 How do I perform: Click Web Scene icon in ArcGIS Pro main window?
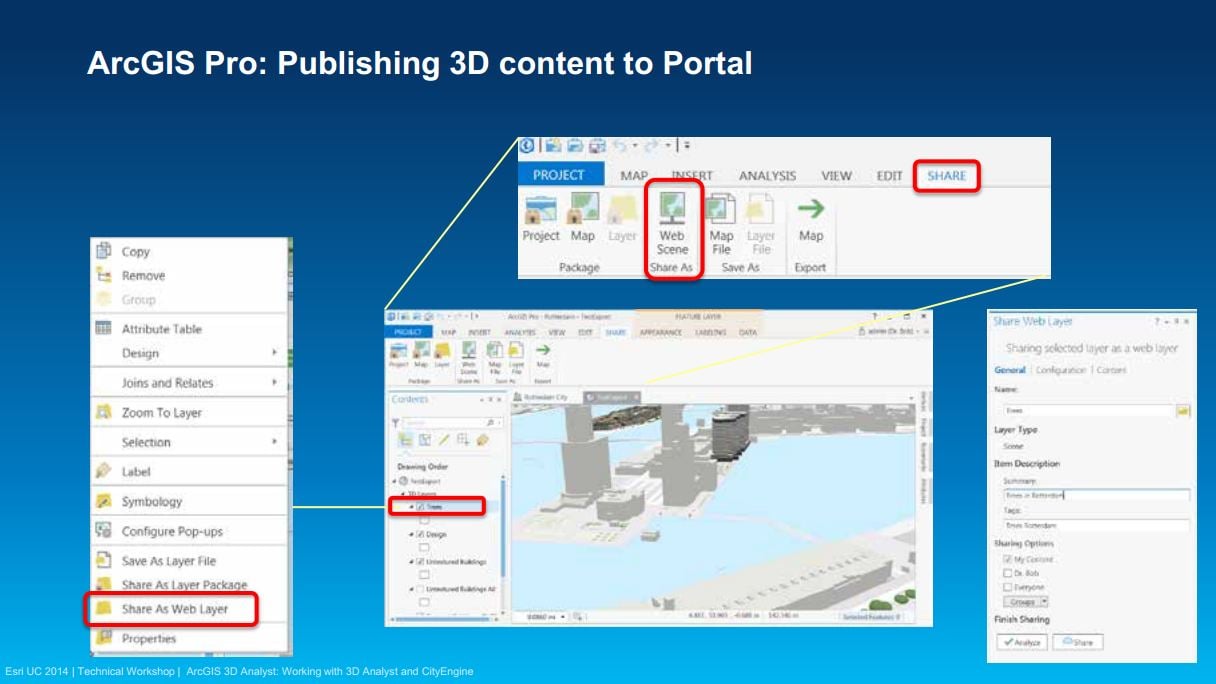coord(468,351)
